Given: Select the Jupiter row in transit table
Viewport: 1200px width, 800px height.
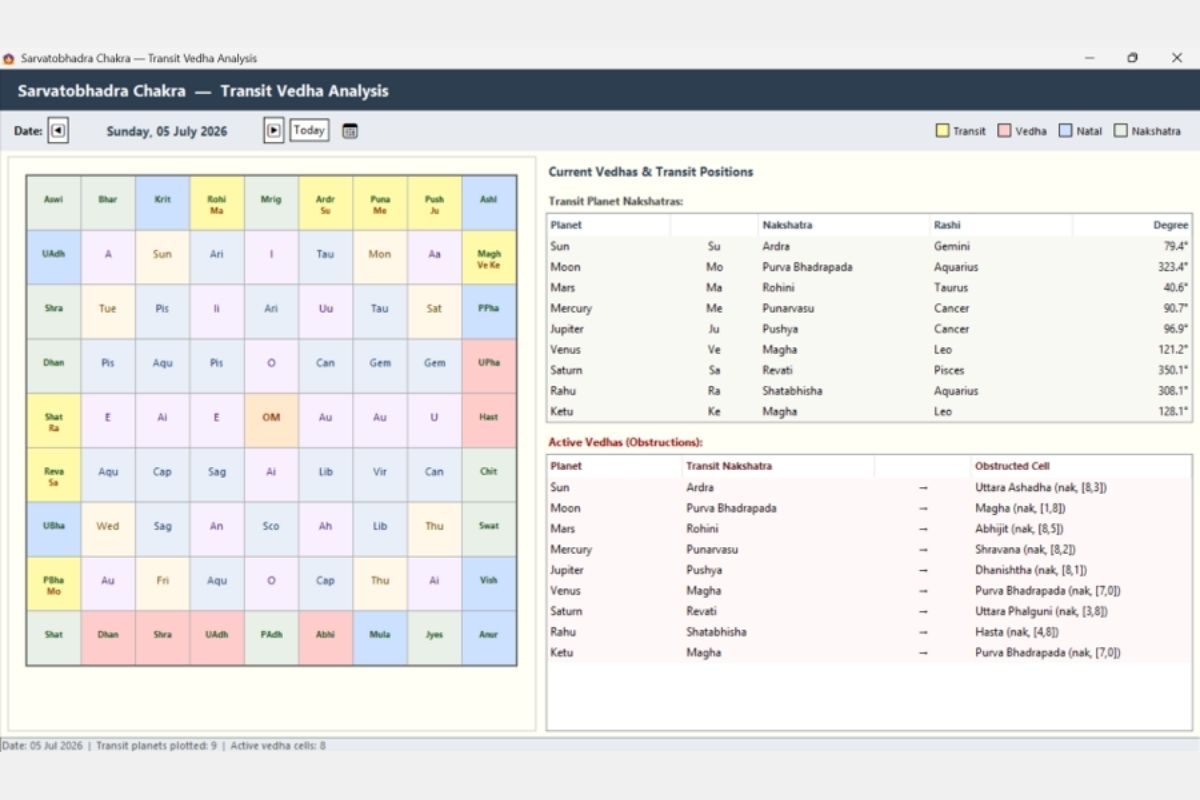Looking at the screenshot, I should (x=869, y=329).
